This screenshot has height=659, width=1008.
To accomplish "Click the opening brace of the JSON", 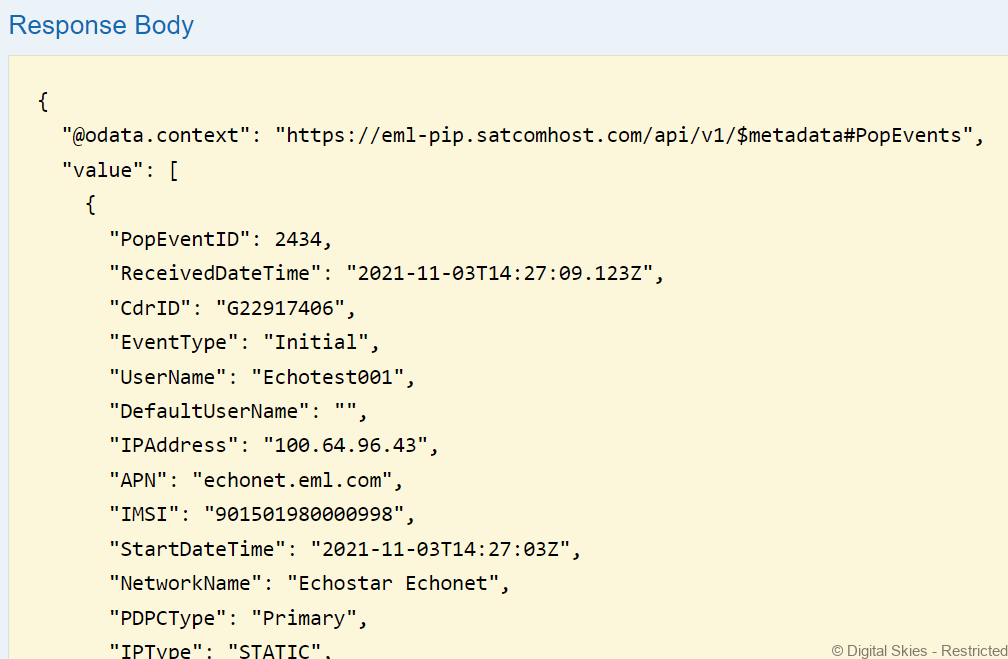I will 43,101.
